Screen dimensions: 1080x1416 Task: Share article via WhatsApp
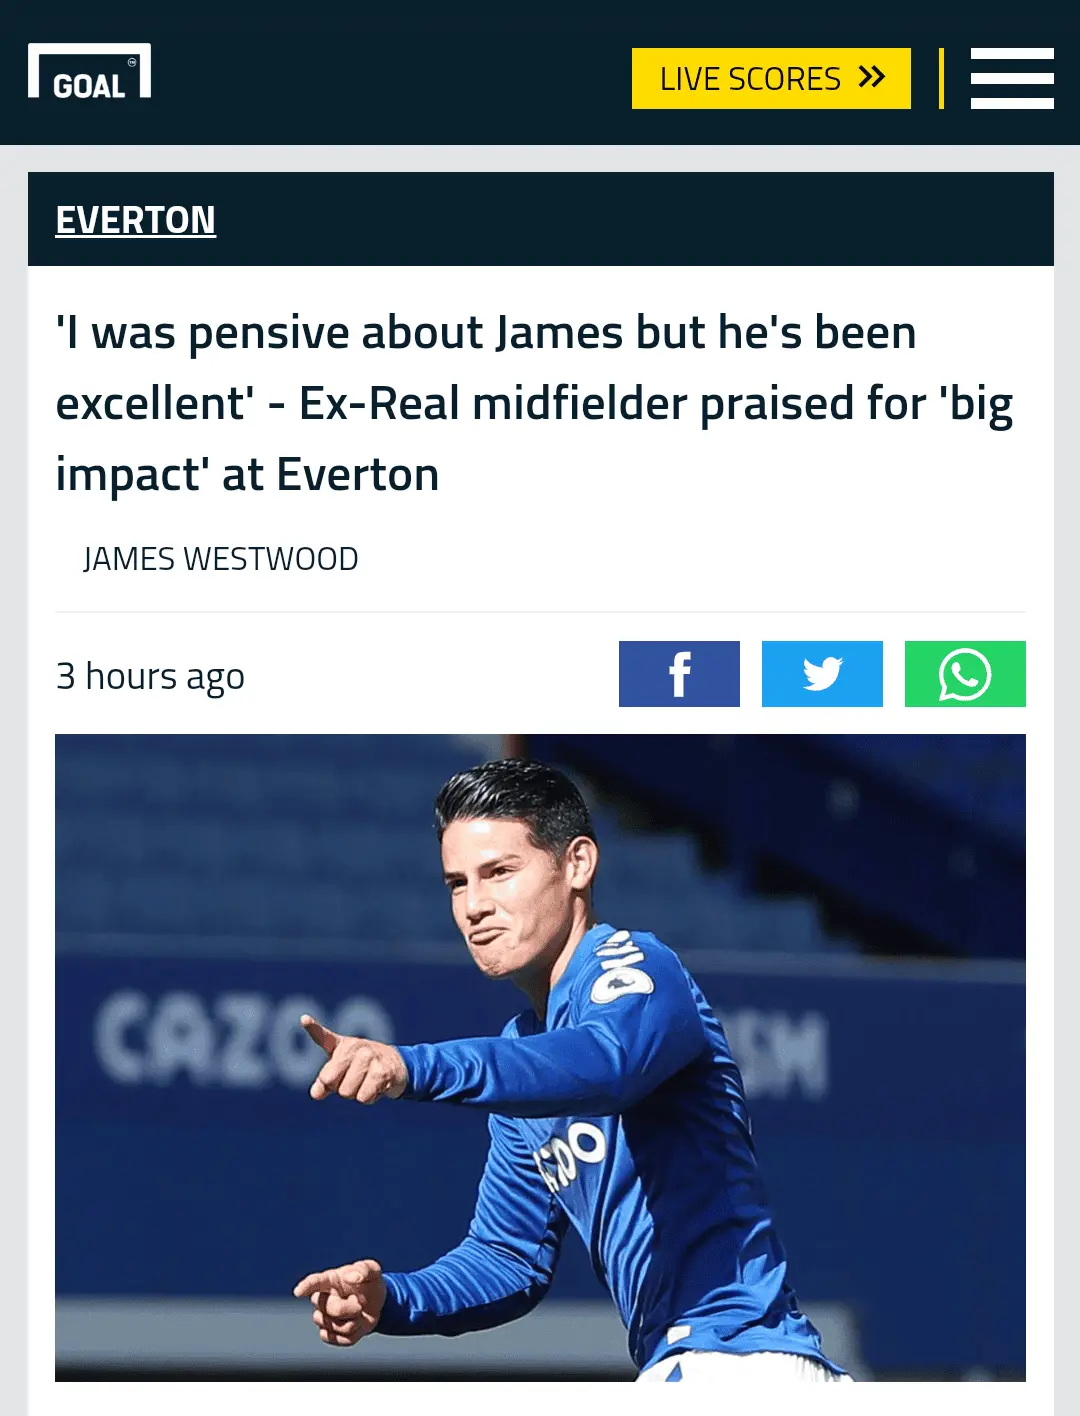click(965, 674)
